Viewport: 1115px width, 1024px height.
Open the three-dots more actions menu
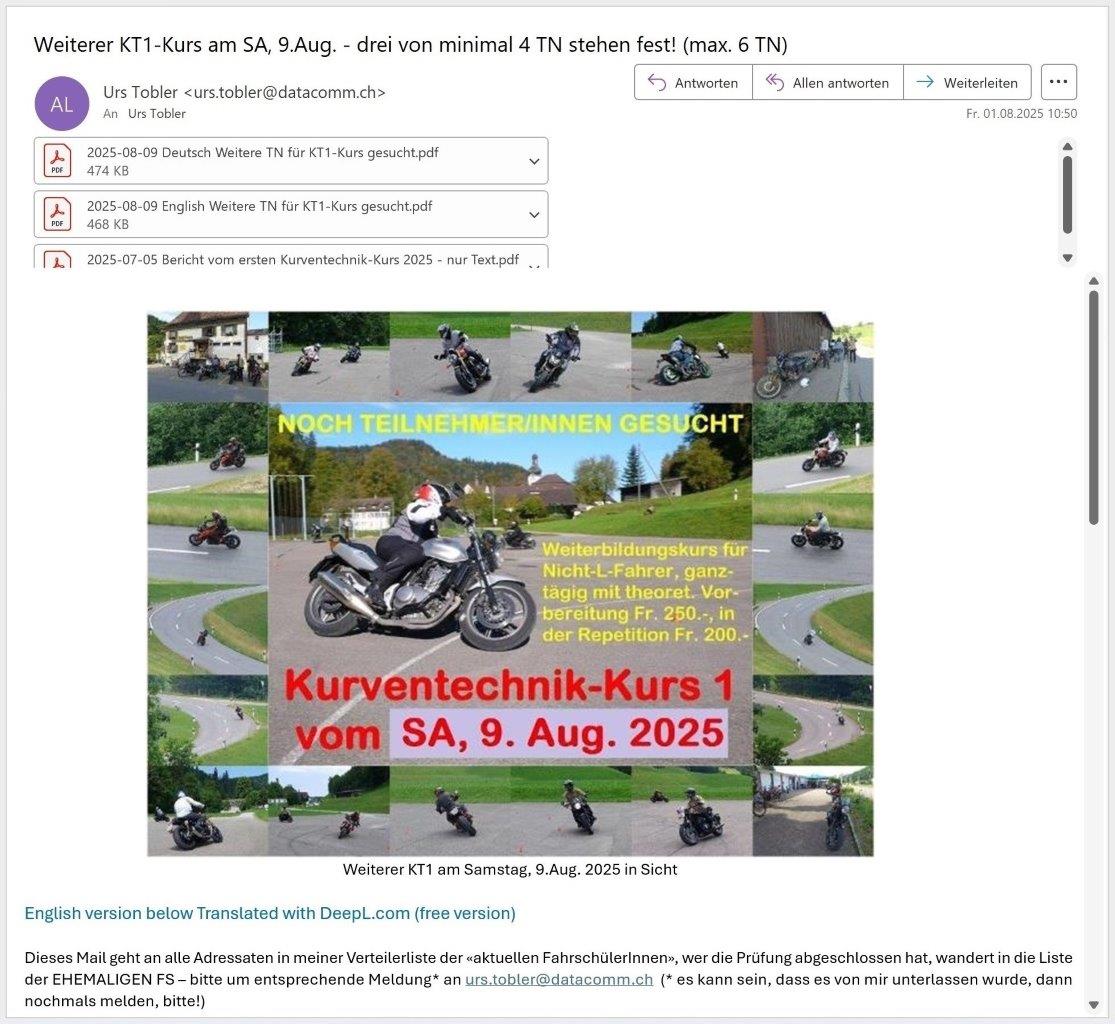[1058, 82]
